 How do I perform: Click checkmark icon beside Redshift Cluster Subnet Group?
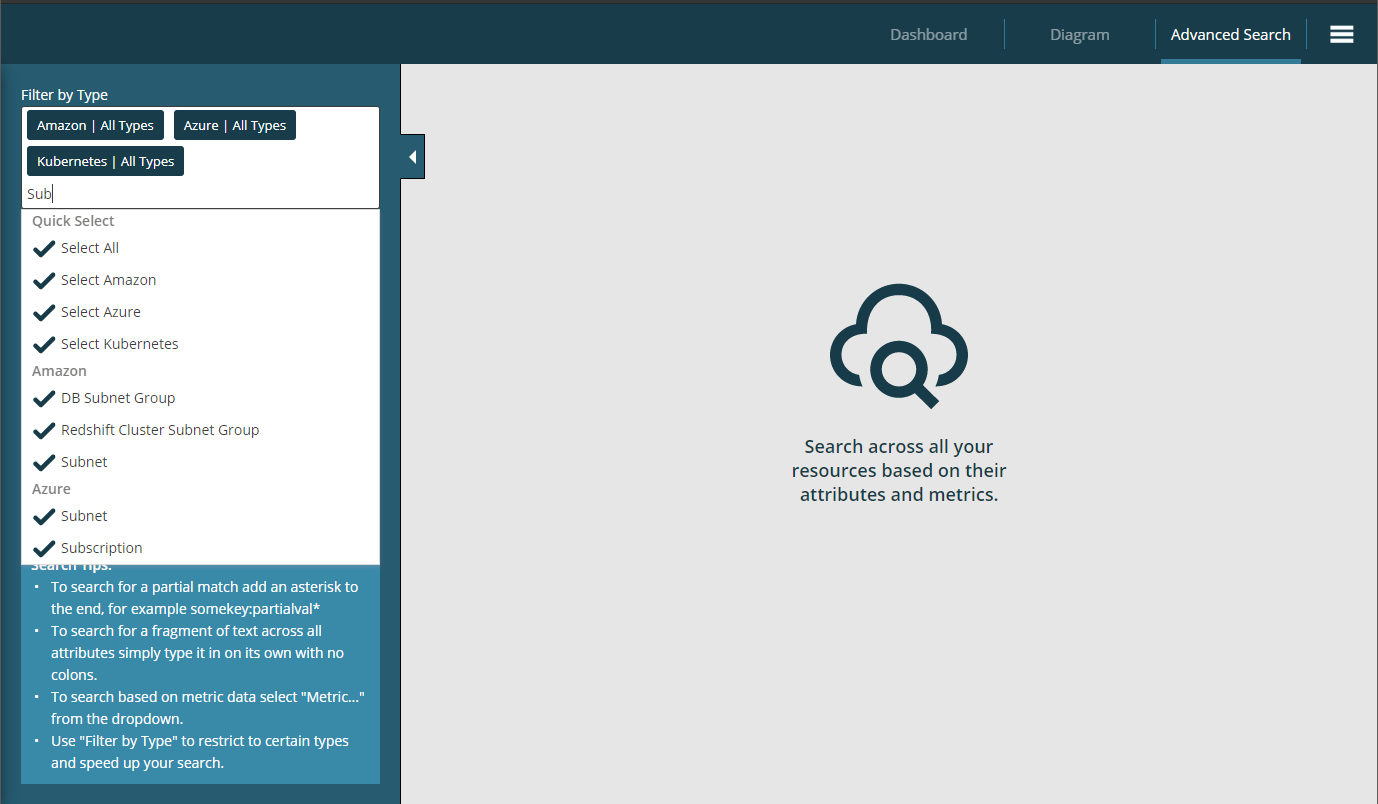tap(44, 430)
